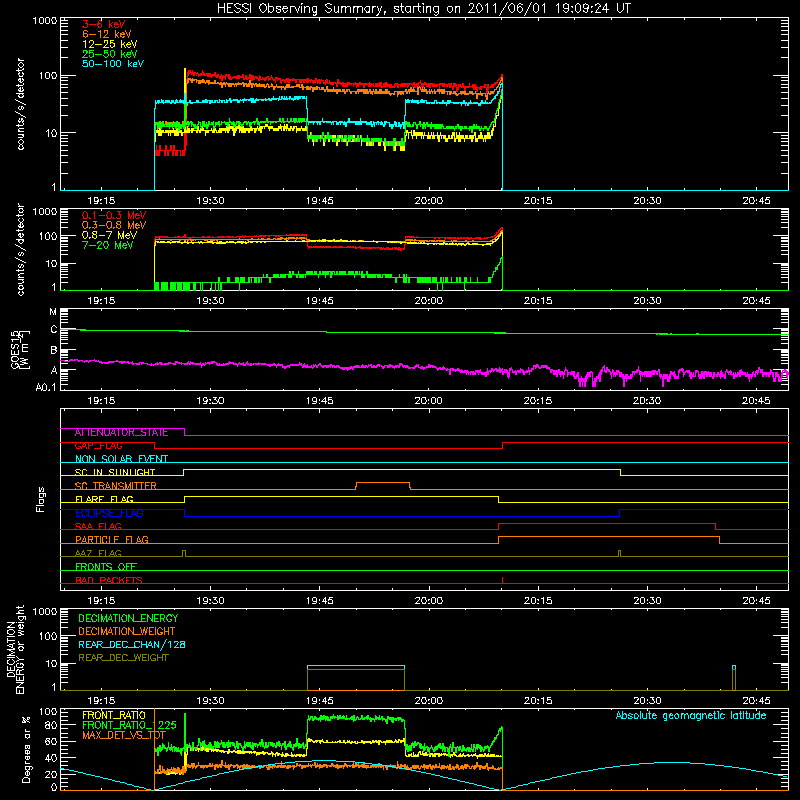This screenshot has height=800, width=800.
Task: Select the yellow FRONT_RATIO legend label
Action: point(114,715)
